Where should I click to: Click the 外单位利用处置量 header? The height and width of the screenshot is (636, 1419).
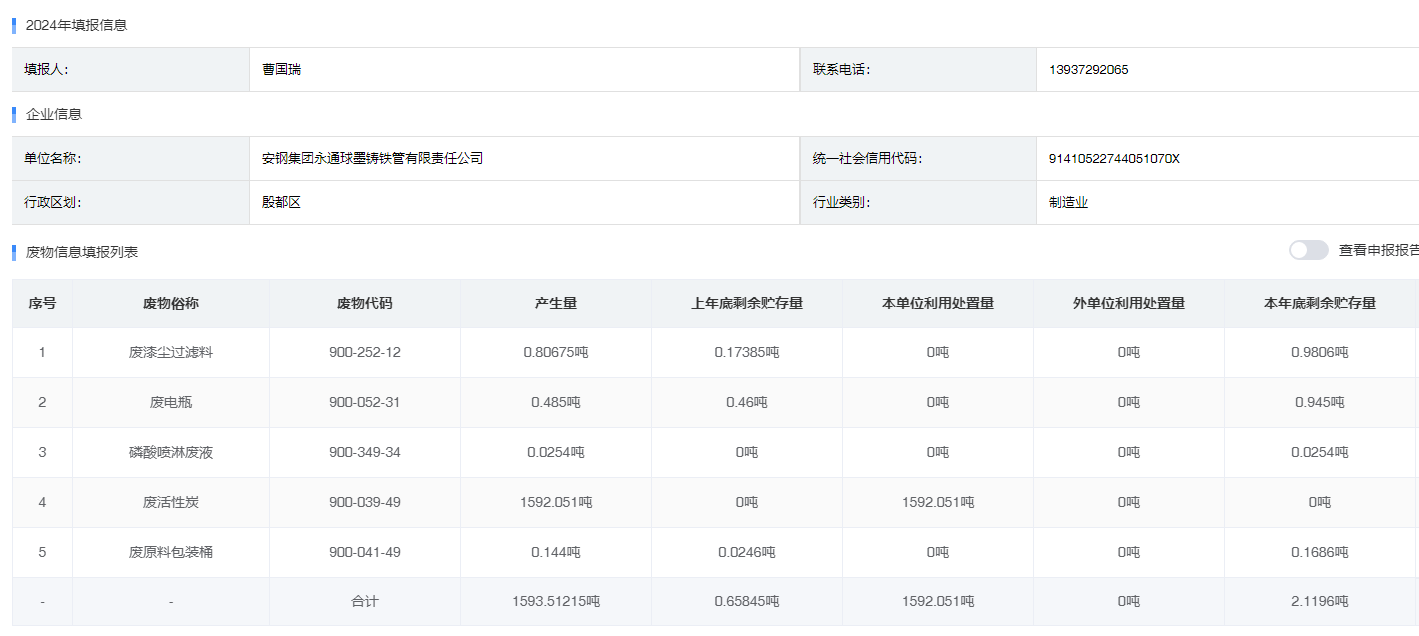click(1128, 302)
